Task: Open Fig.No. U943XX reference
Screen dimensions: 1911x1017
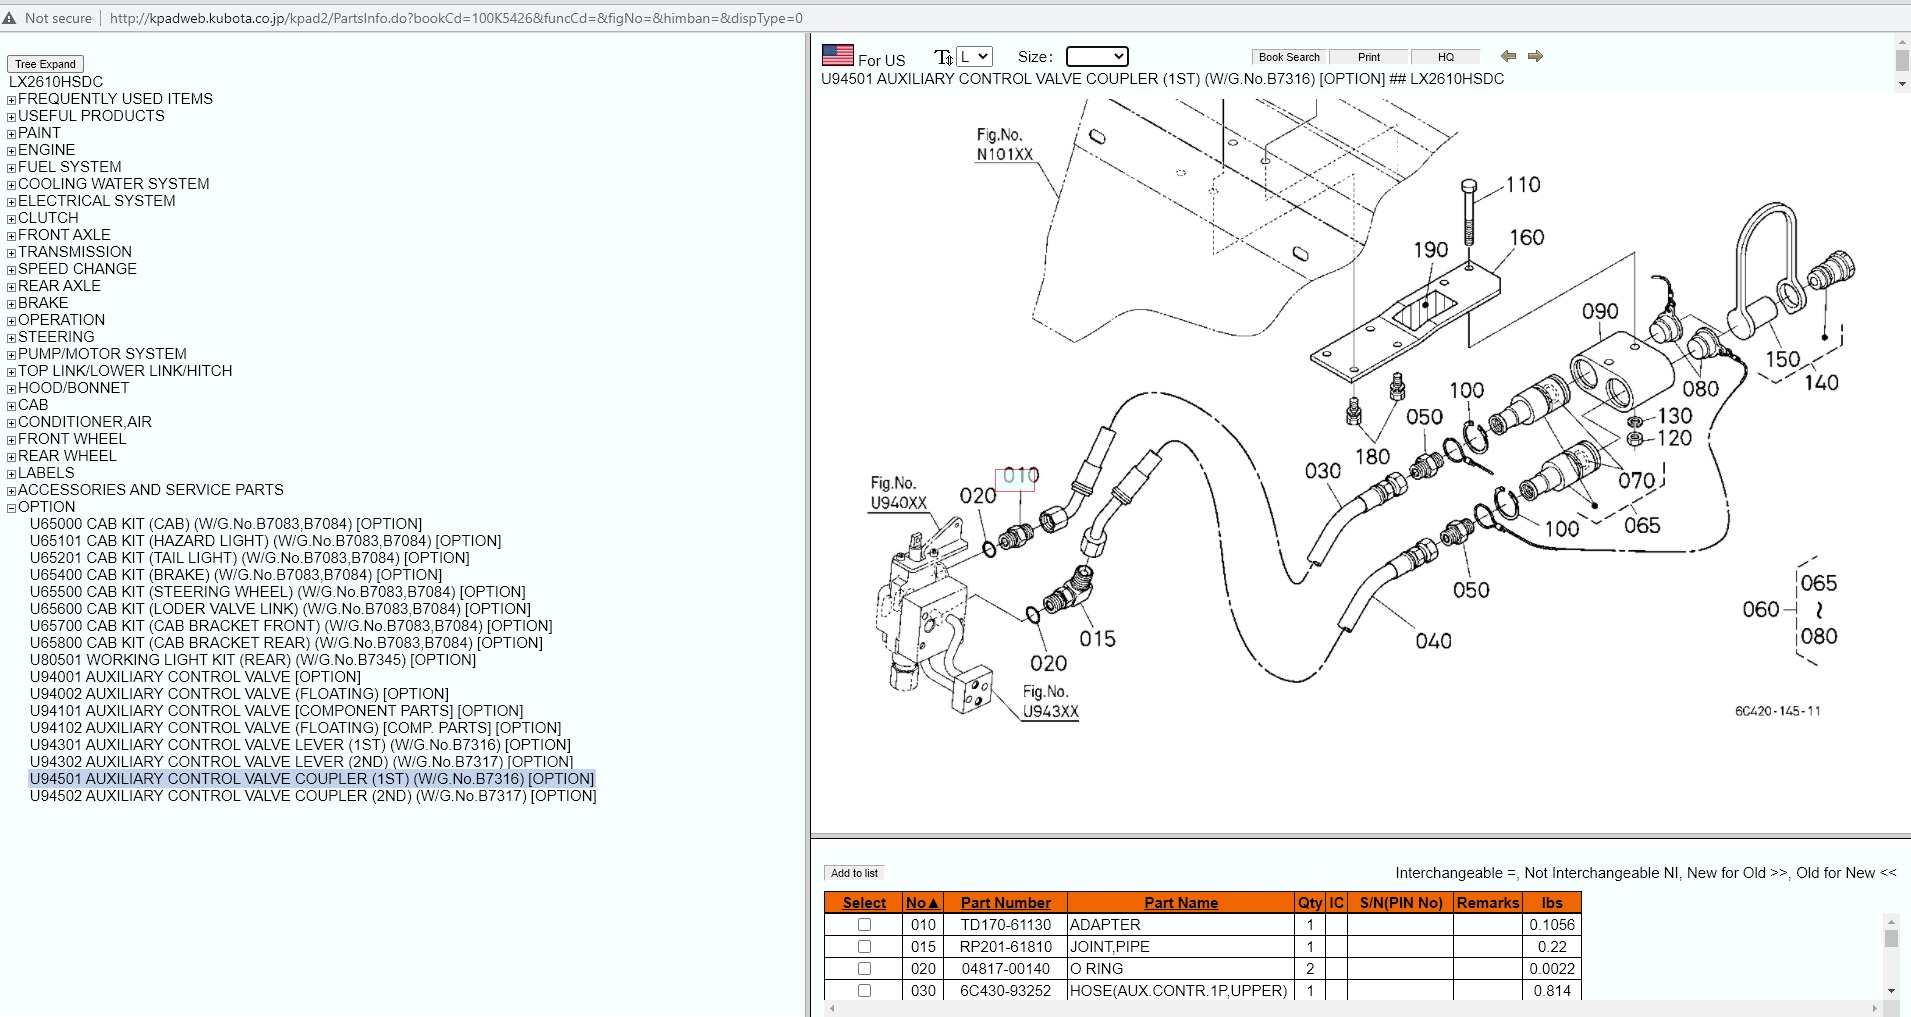Action: 1050,702
